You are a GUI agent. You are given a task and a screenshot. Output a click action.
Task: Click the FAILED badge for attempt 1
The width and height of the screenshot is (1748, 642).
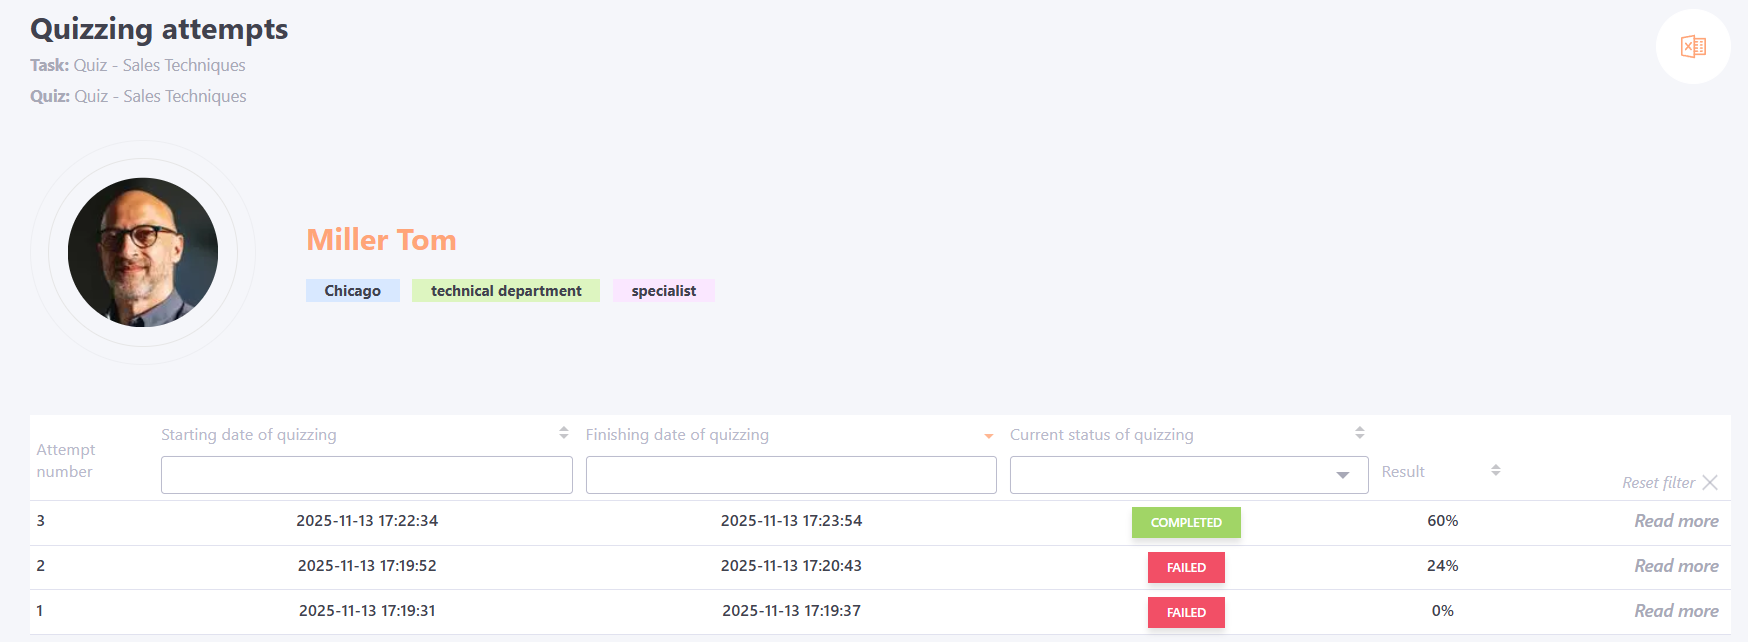tap(1186, 612)
